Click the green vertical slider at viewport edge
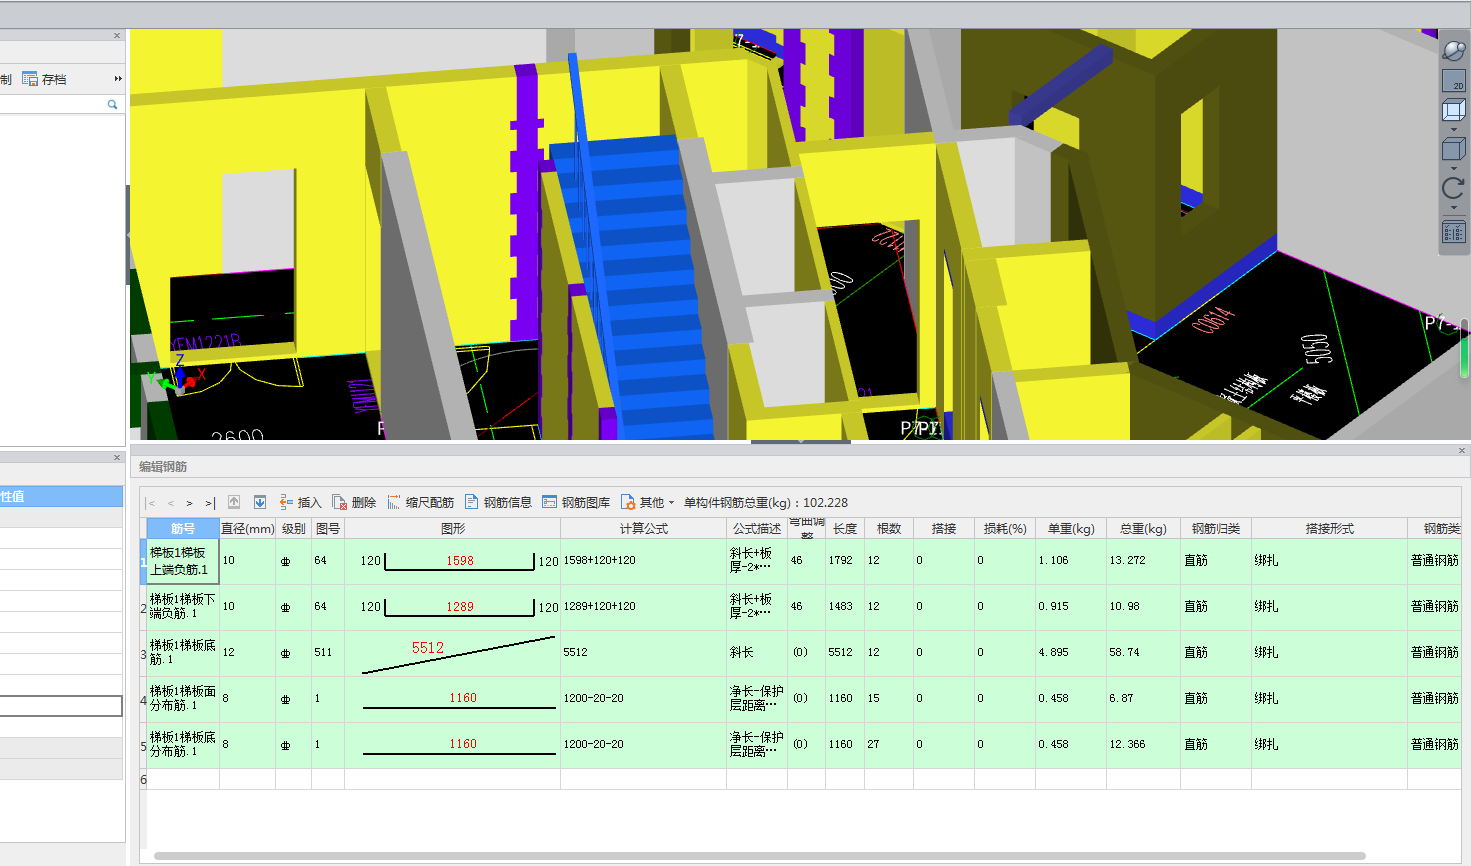Screen dimensions: 1471x866 coord(1465,350)
